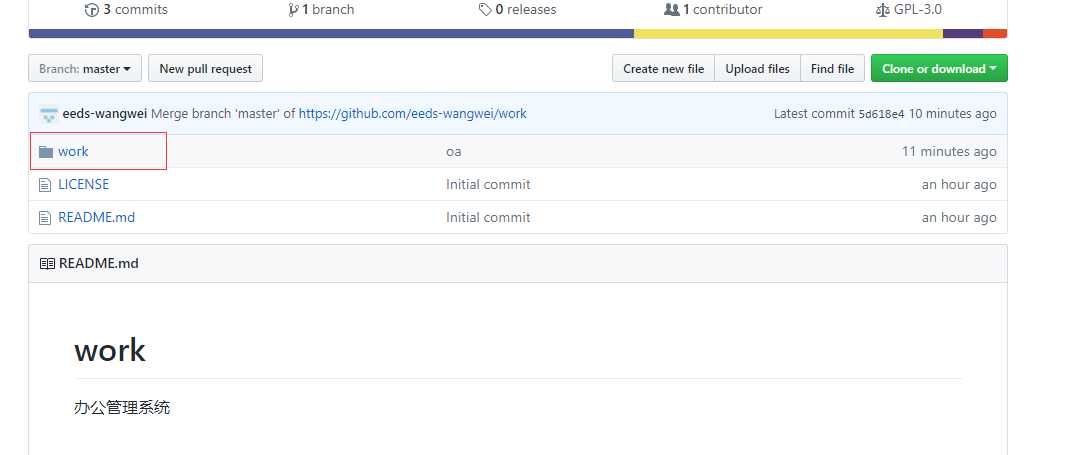Open the 'oa' commit message

click(454, 151)
